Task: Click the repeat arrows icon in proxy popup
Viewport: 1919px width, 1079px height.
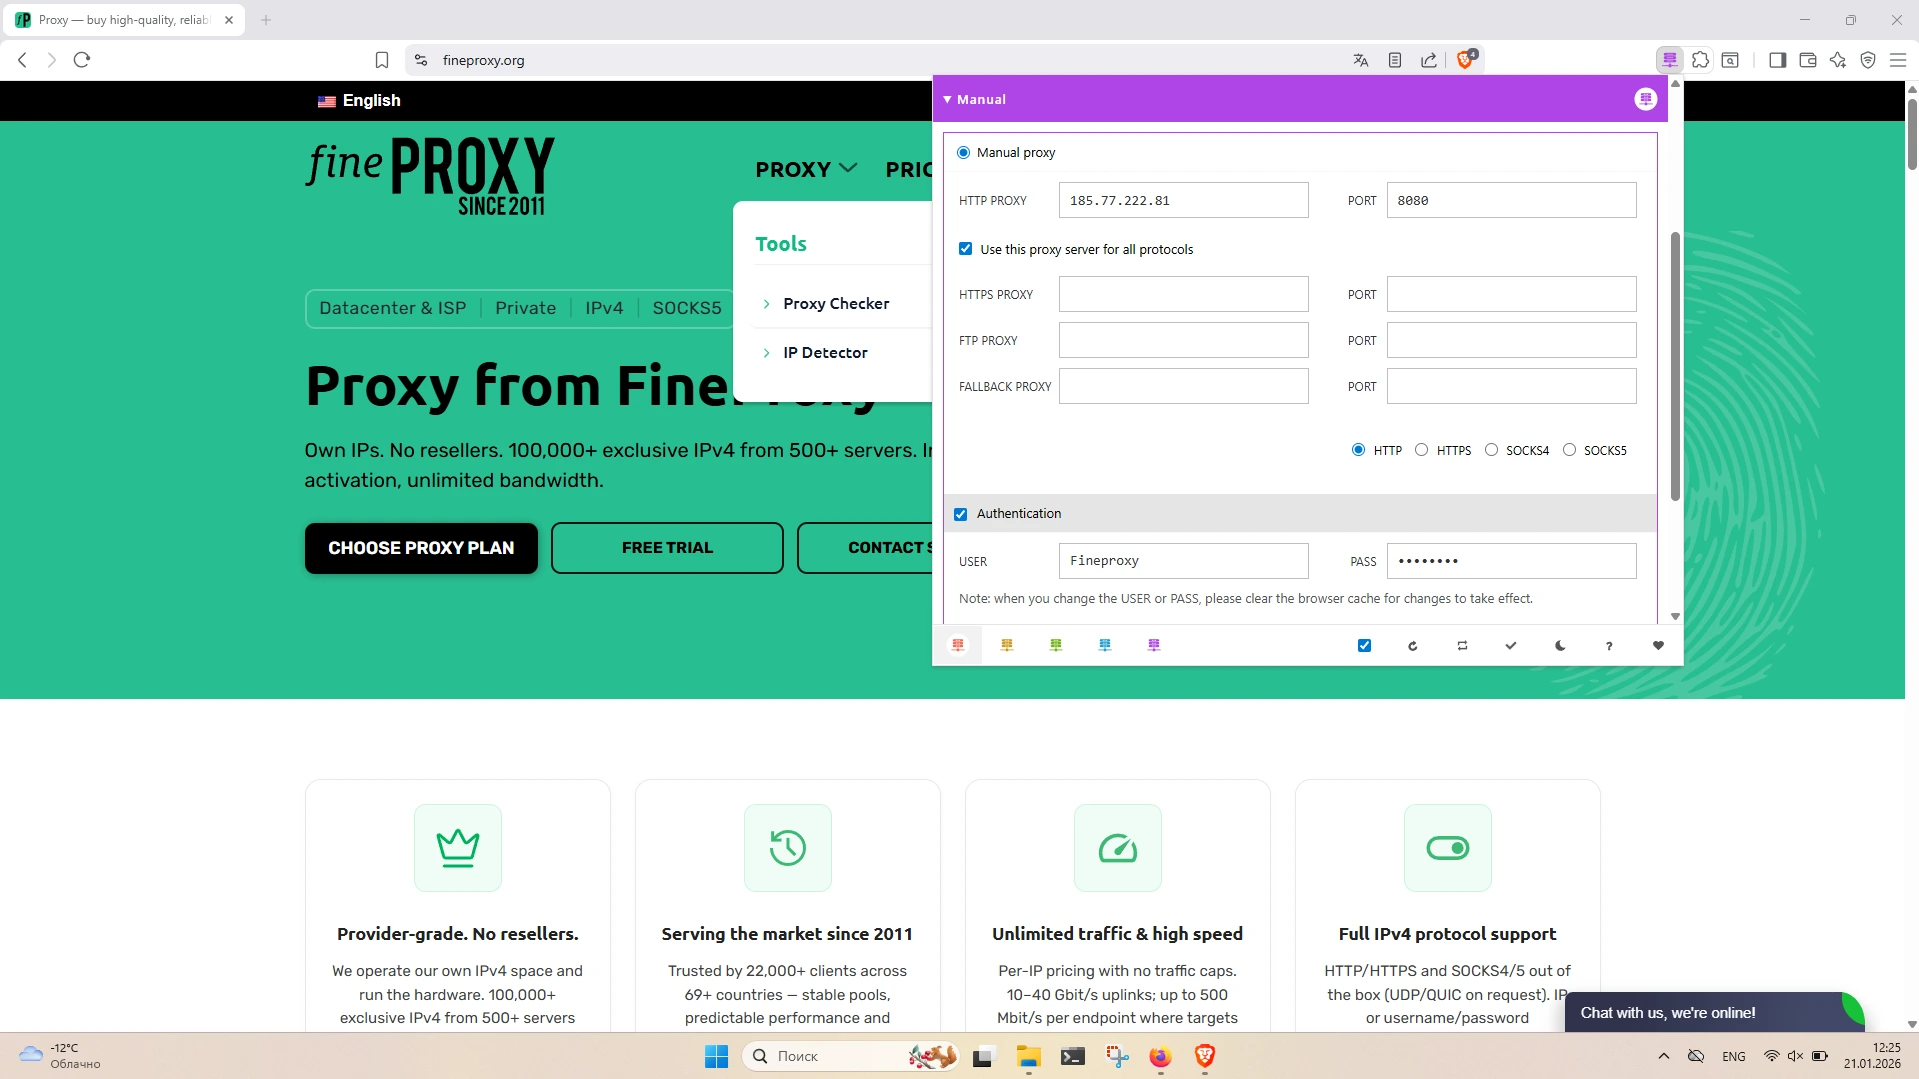Action: (1462, 646)
